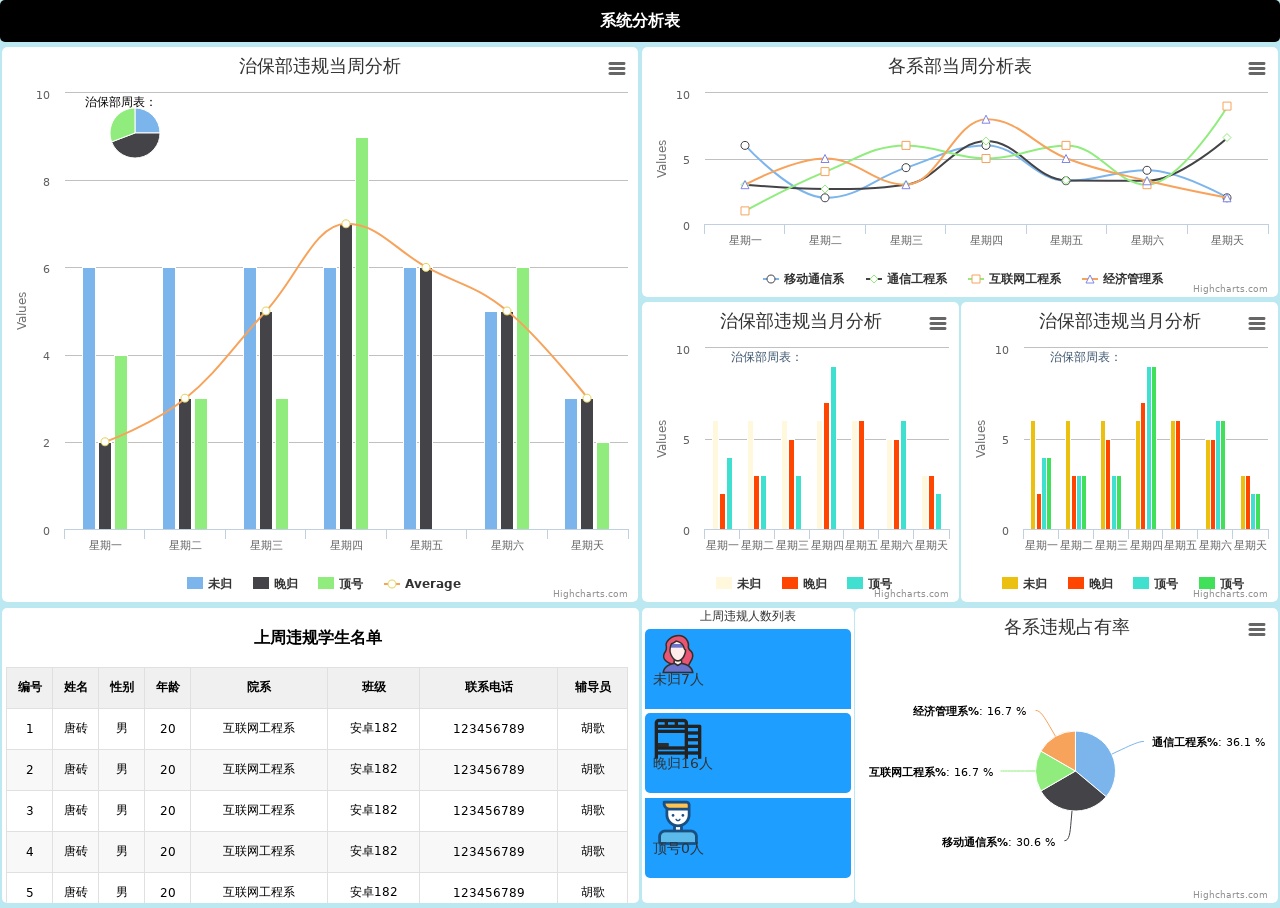The height and width of the screenshot is (908, 1280).
Task: Click row number 3 cell in table
Action: 30,811
